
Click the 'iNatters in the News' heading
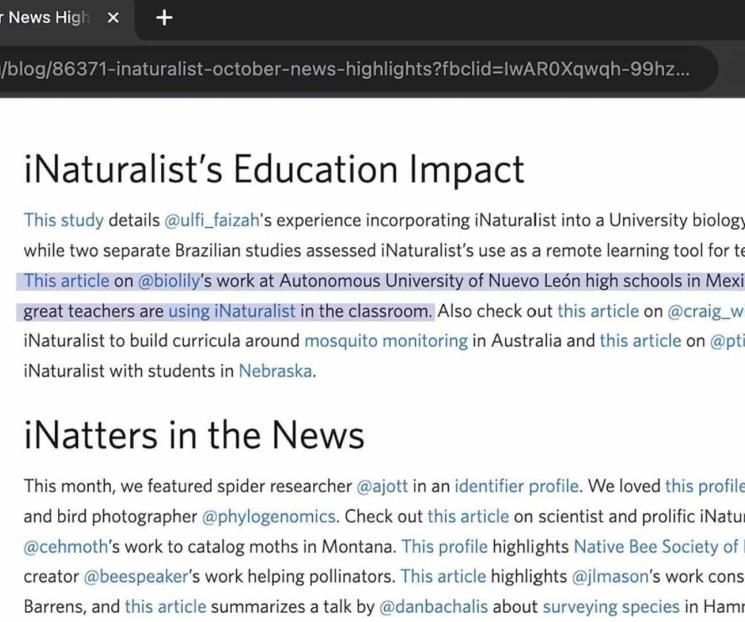point(194,435)
